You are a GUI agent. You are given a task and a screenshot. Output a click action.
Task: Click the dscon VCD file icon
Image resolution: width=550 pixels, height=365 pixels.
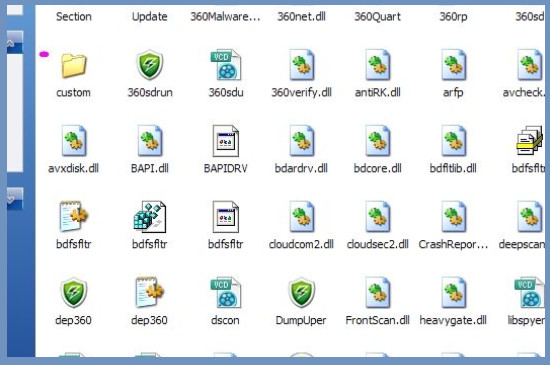click(x=226, y=292)
